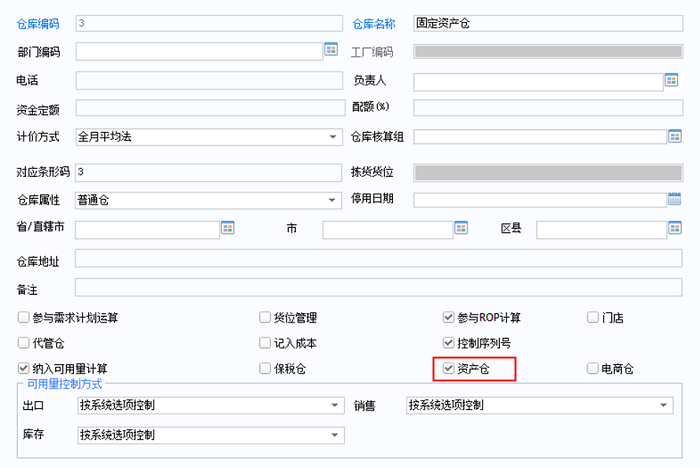Click the 仓库名称 input field

tap(548, 23)
